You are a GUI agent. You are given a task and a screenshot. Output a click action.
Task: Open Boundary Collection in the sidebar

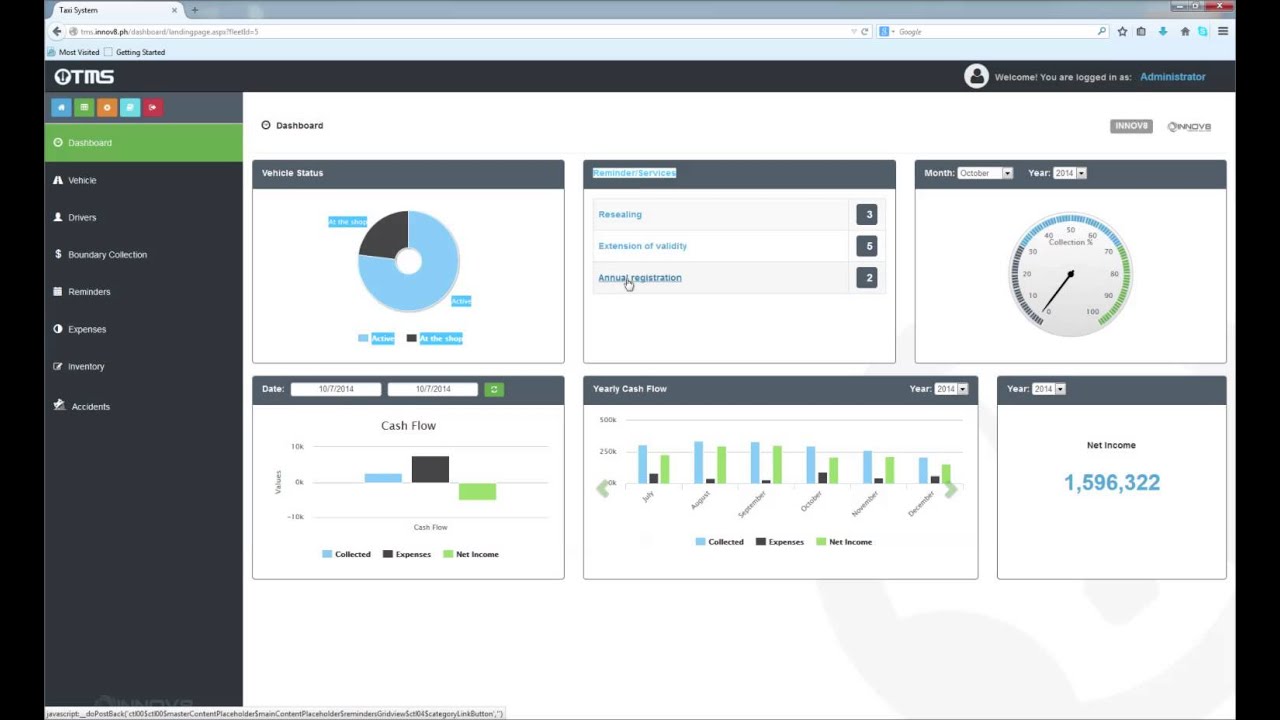click(x=143, y=254)
